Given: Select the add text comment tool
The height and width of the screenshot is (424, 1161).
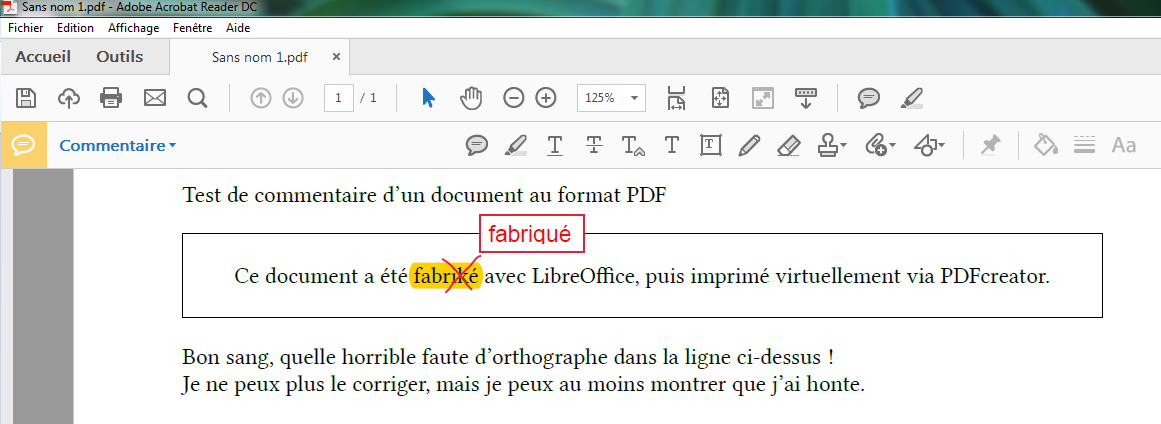Looking at the screenshot, I should (x=672, y=145).
